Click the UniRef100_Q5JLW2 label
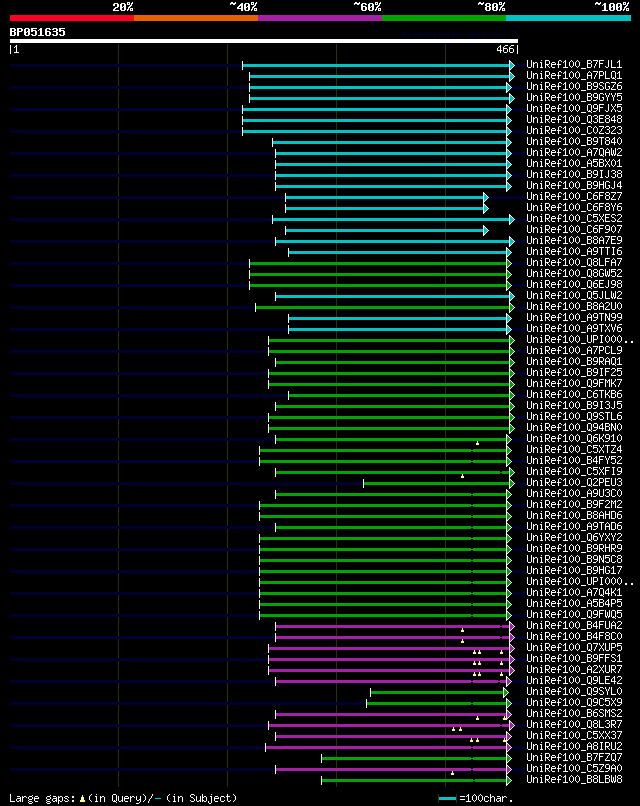Viewport: 640px width, 806px height. click(574, 296)
